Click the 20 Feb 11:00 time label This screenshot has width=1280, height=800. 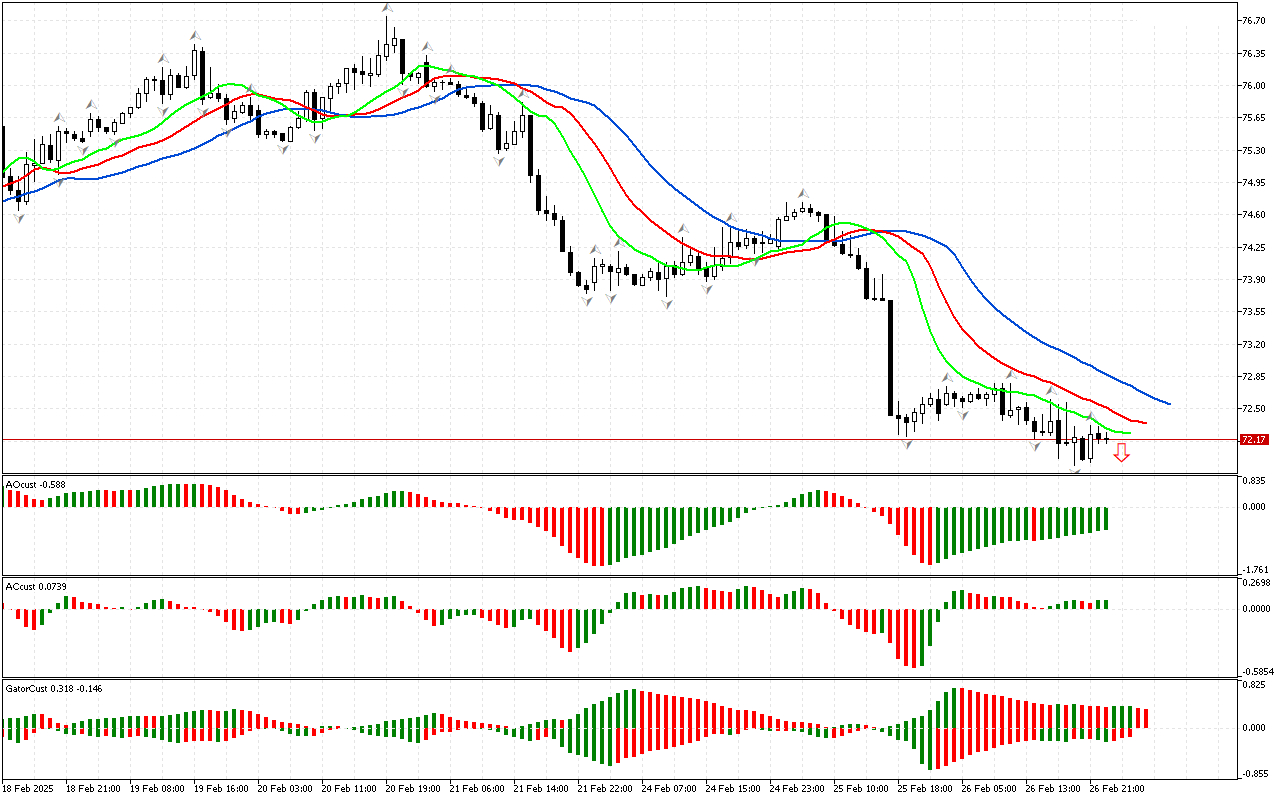349,789
